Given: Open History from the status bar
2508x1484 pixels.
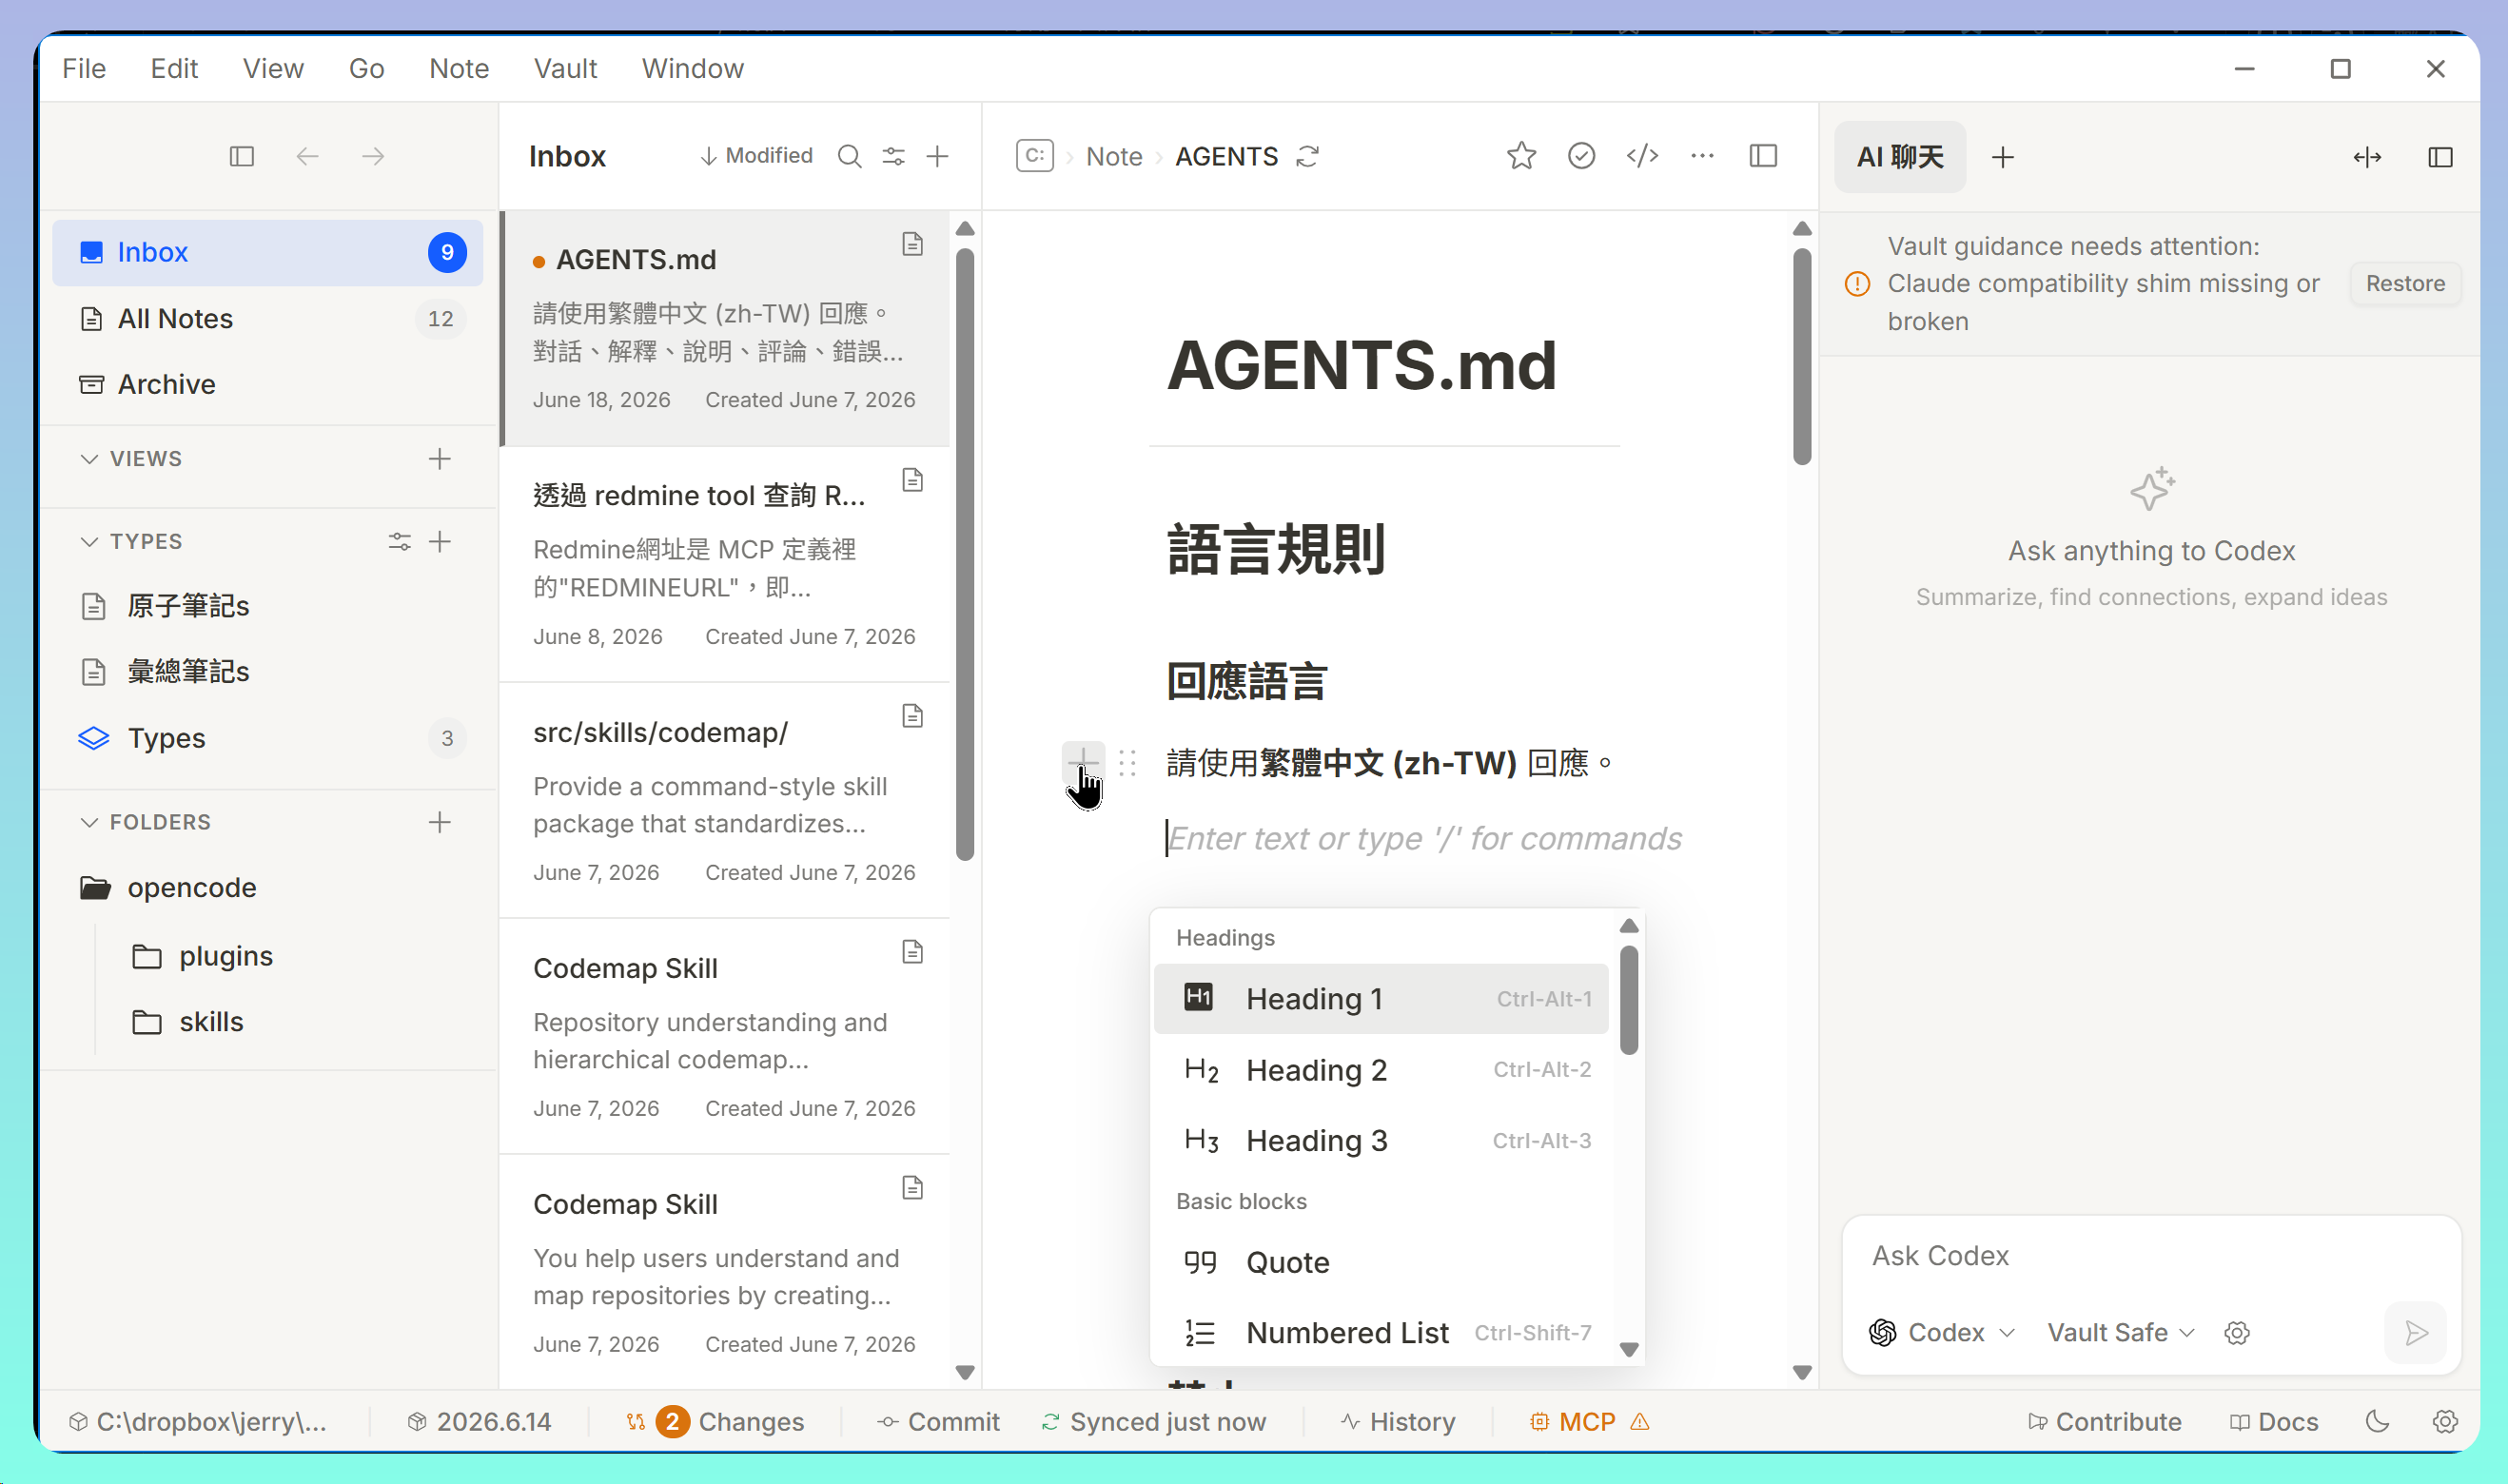Looking at the screenshot, I should point(1398,1421).
